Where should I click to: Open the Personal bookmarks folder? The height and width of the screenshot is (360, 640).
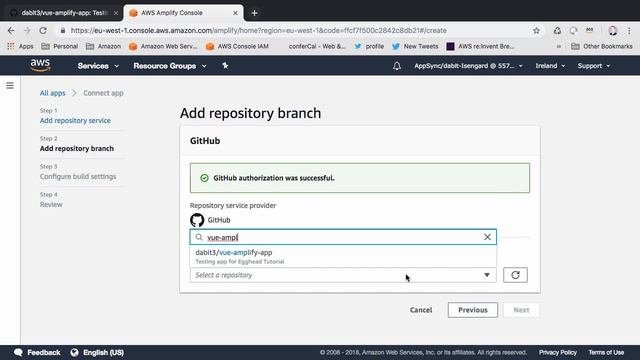(60, 47)
